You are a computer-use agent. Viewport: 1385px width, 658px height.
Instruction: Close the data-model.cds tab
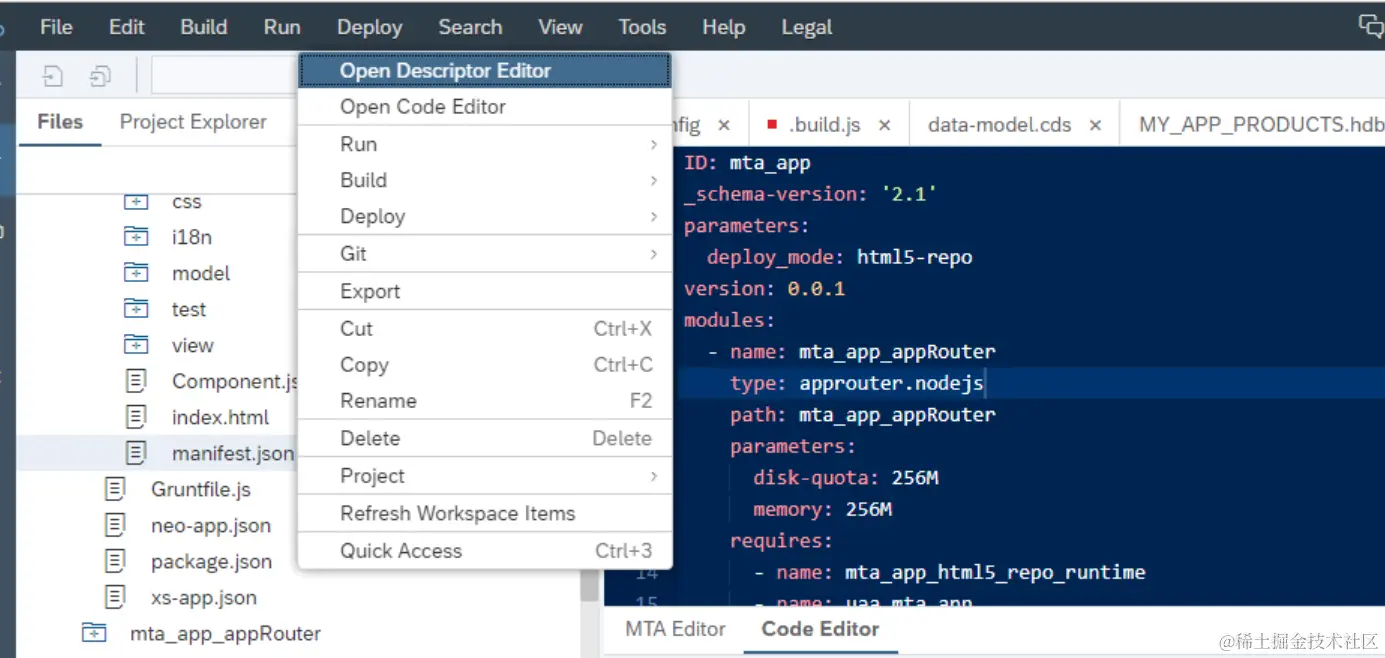pyautogui.click(x=1095, y=126)
